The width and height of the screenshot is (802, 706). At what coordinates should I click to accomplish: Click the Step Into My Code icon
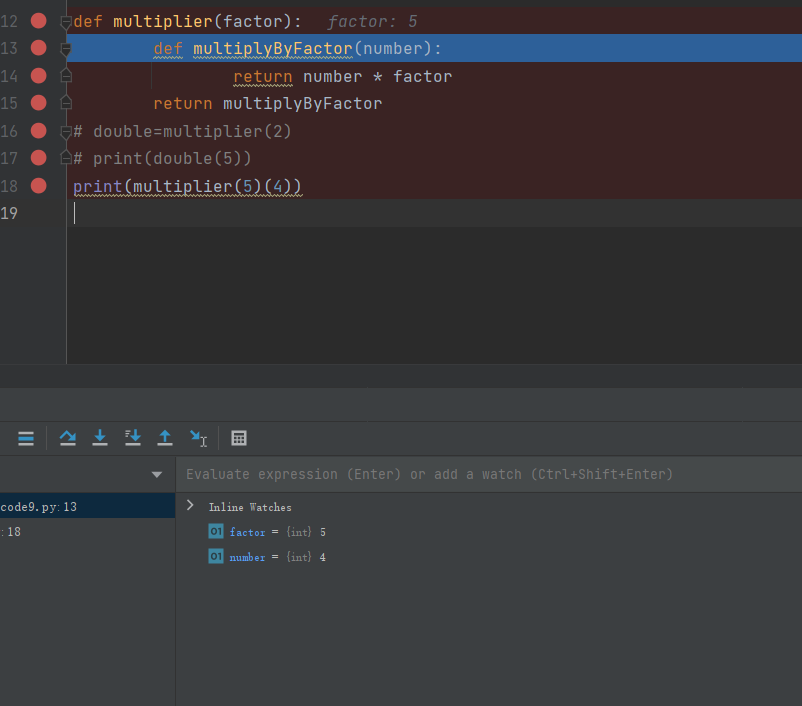[x=132, y=438]
